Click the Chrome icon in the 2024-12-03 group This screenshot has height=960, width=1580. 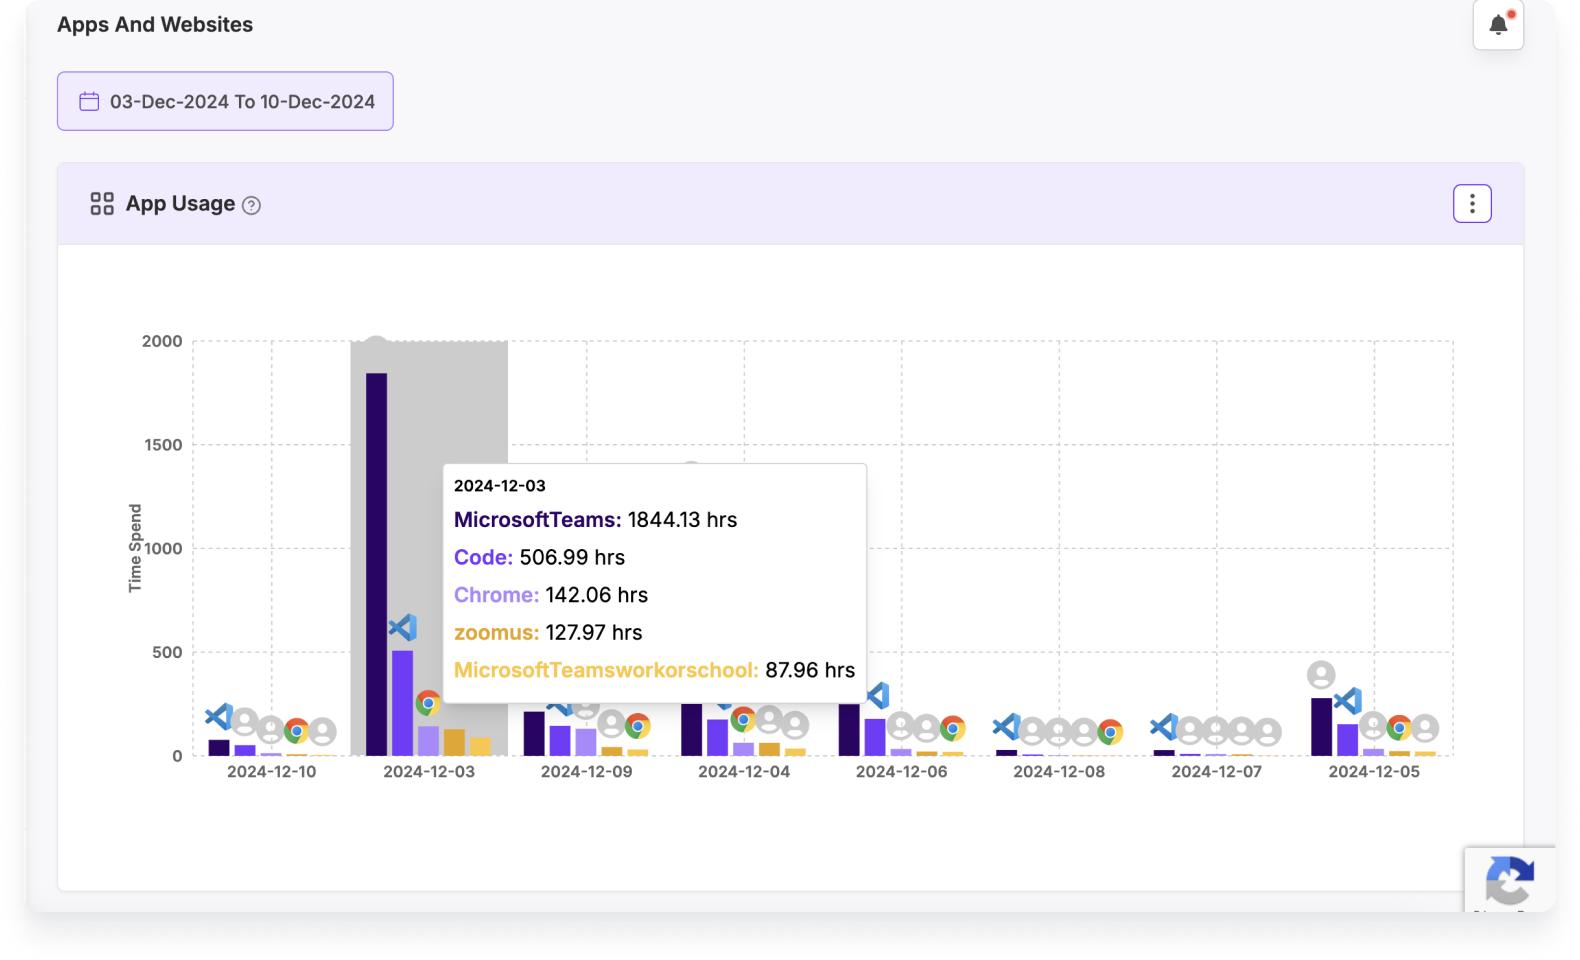pos(428,703)
